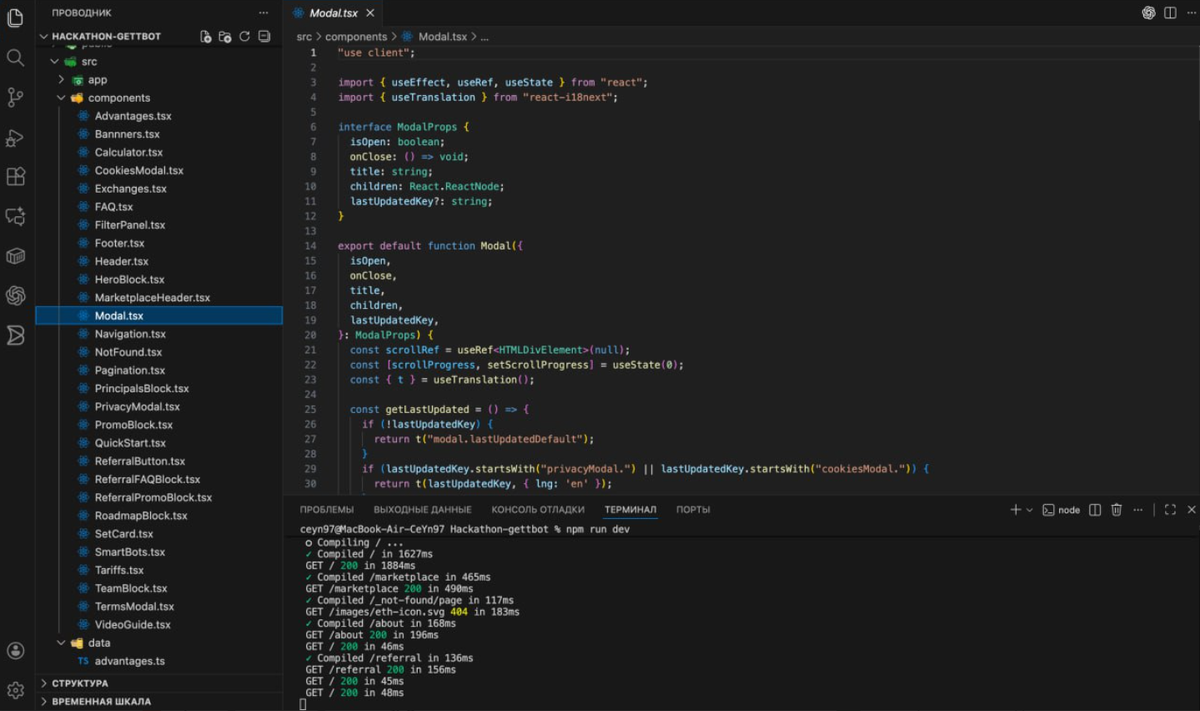Open the Accounts menu icon
Viewport: 1200px width, 711px height.
tap(15, 651)
